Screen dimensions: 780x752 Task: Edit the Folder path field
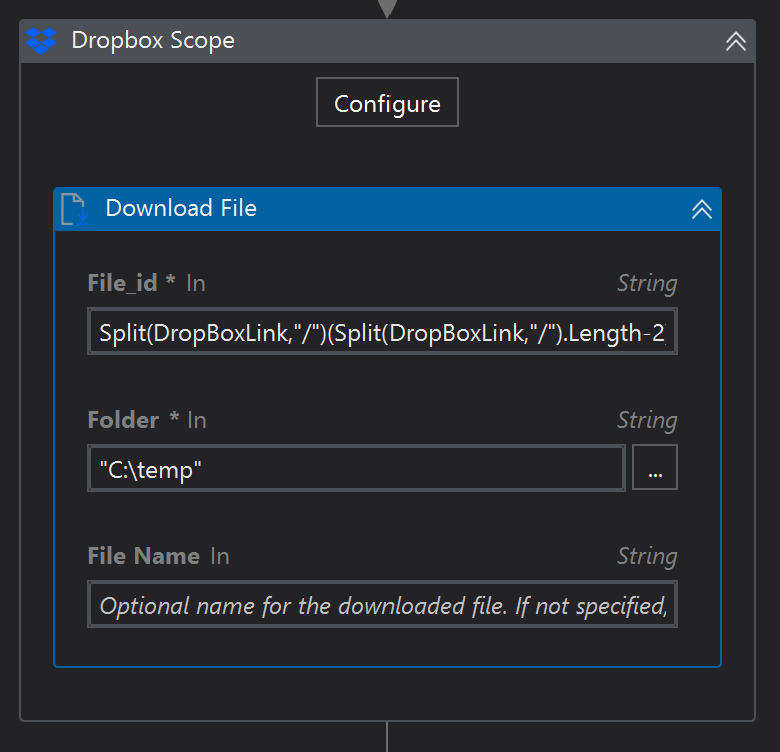tap(356, 468)
